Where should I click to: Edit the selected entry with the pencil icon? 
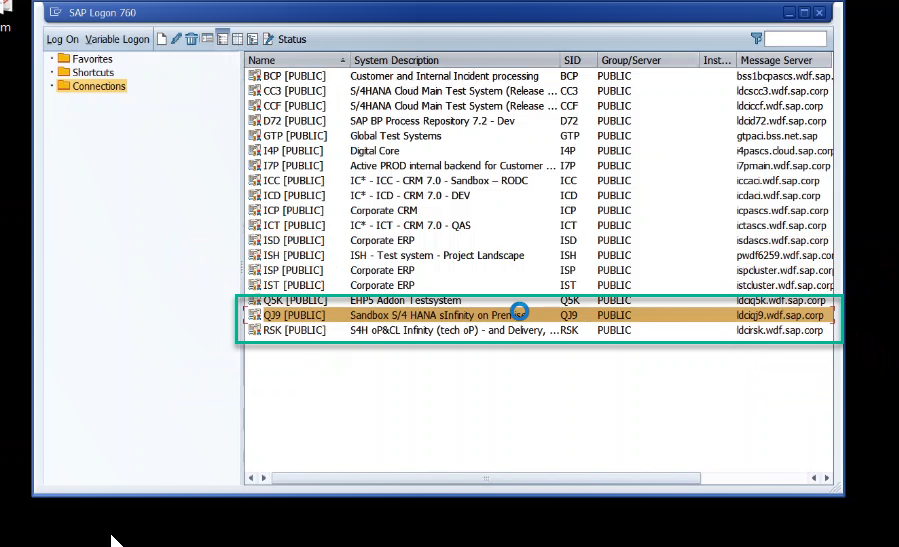177,39
